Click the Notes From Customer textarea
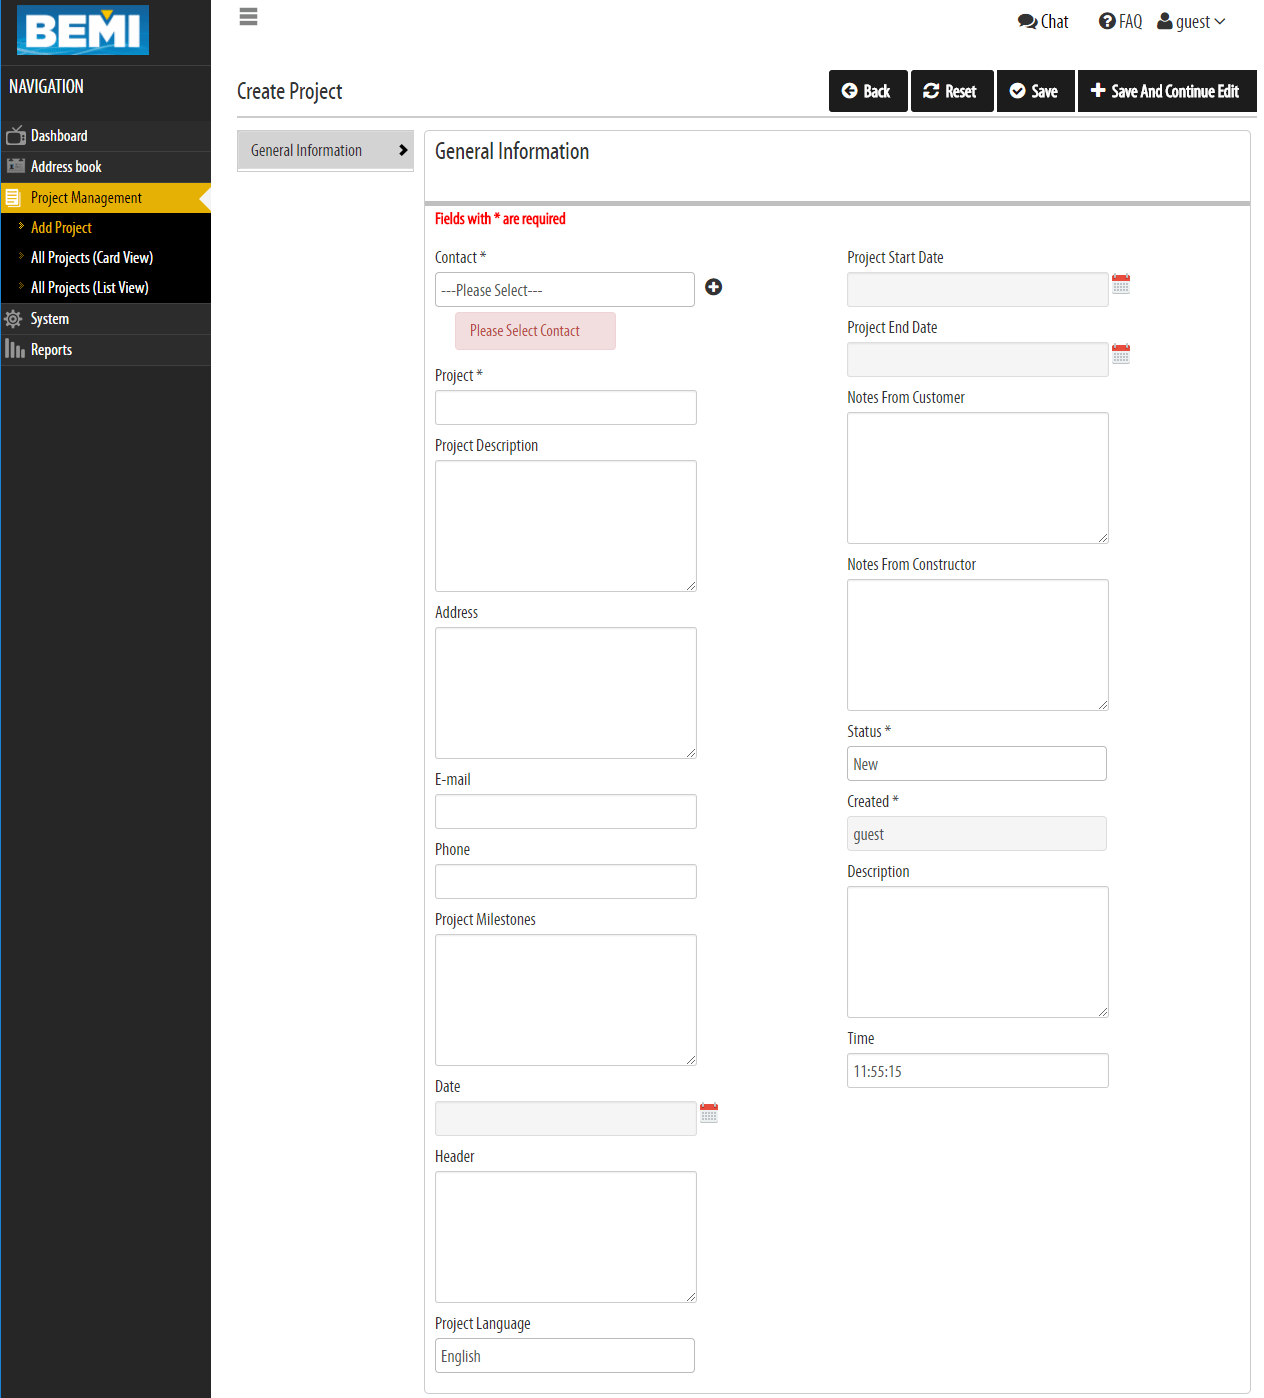Image resolution: width=1264 pixels, height=1398 pixels. tap(978, 478)
